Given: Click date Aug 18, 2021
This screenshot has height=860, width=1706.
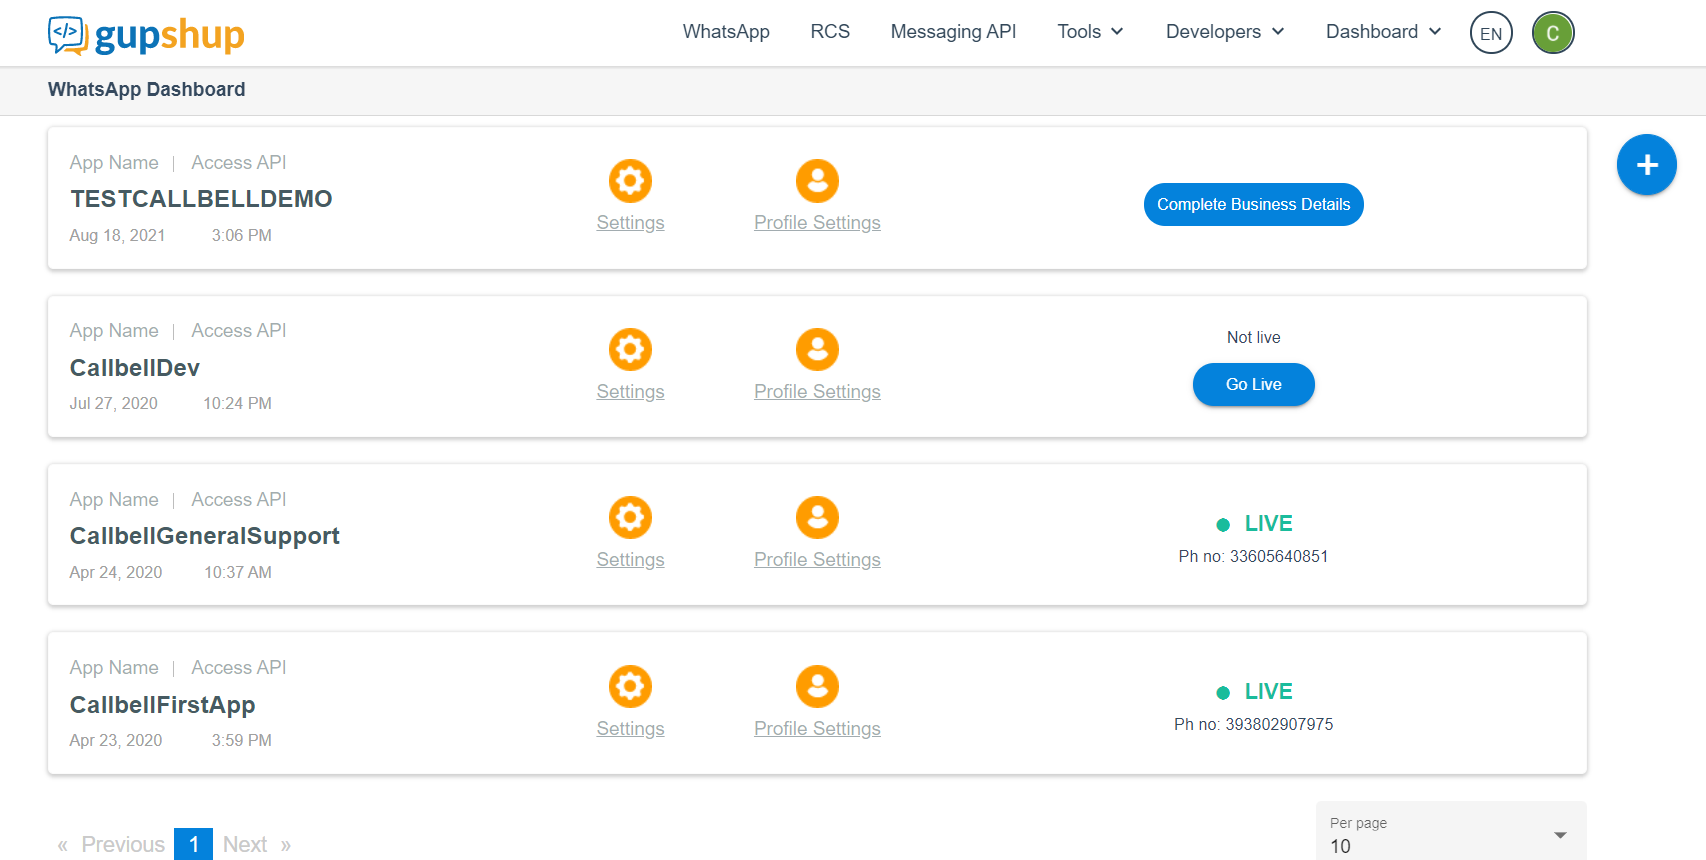Looking at the screenshot, I should point(117,236).
